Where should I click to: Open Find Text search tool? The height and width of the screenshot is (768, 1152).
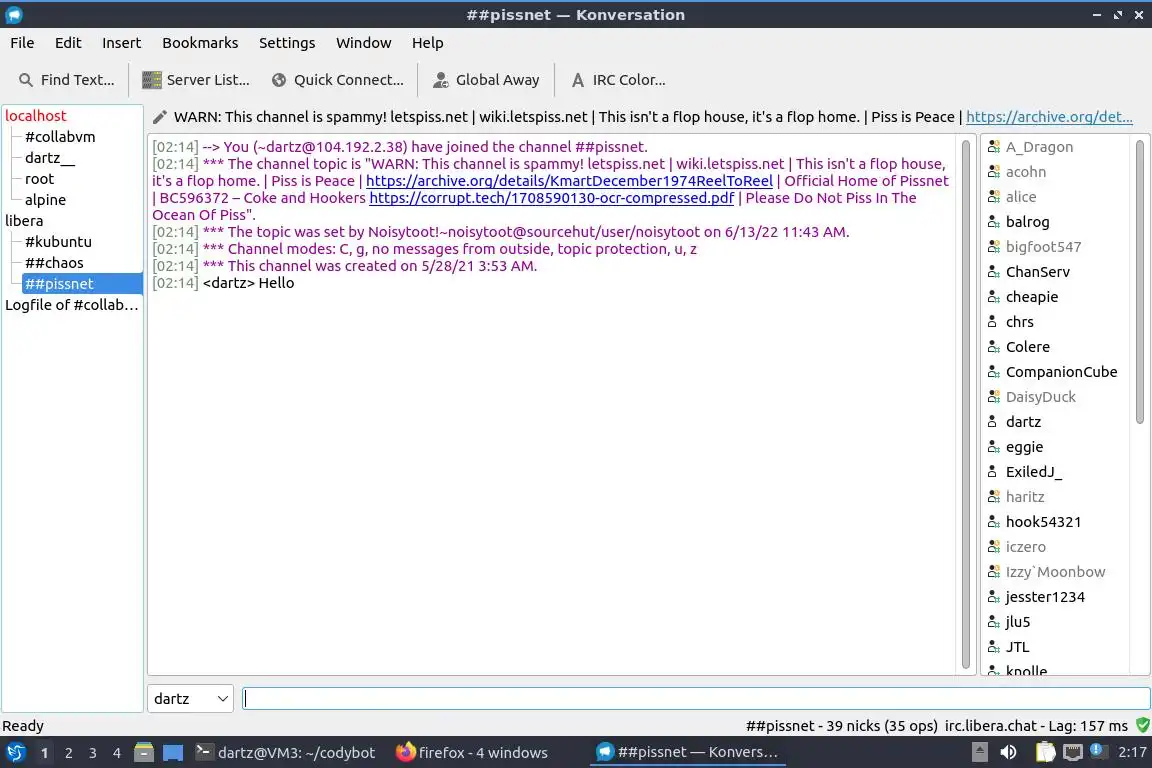(x=67, y=80)
